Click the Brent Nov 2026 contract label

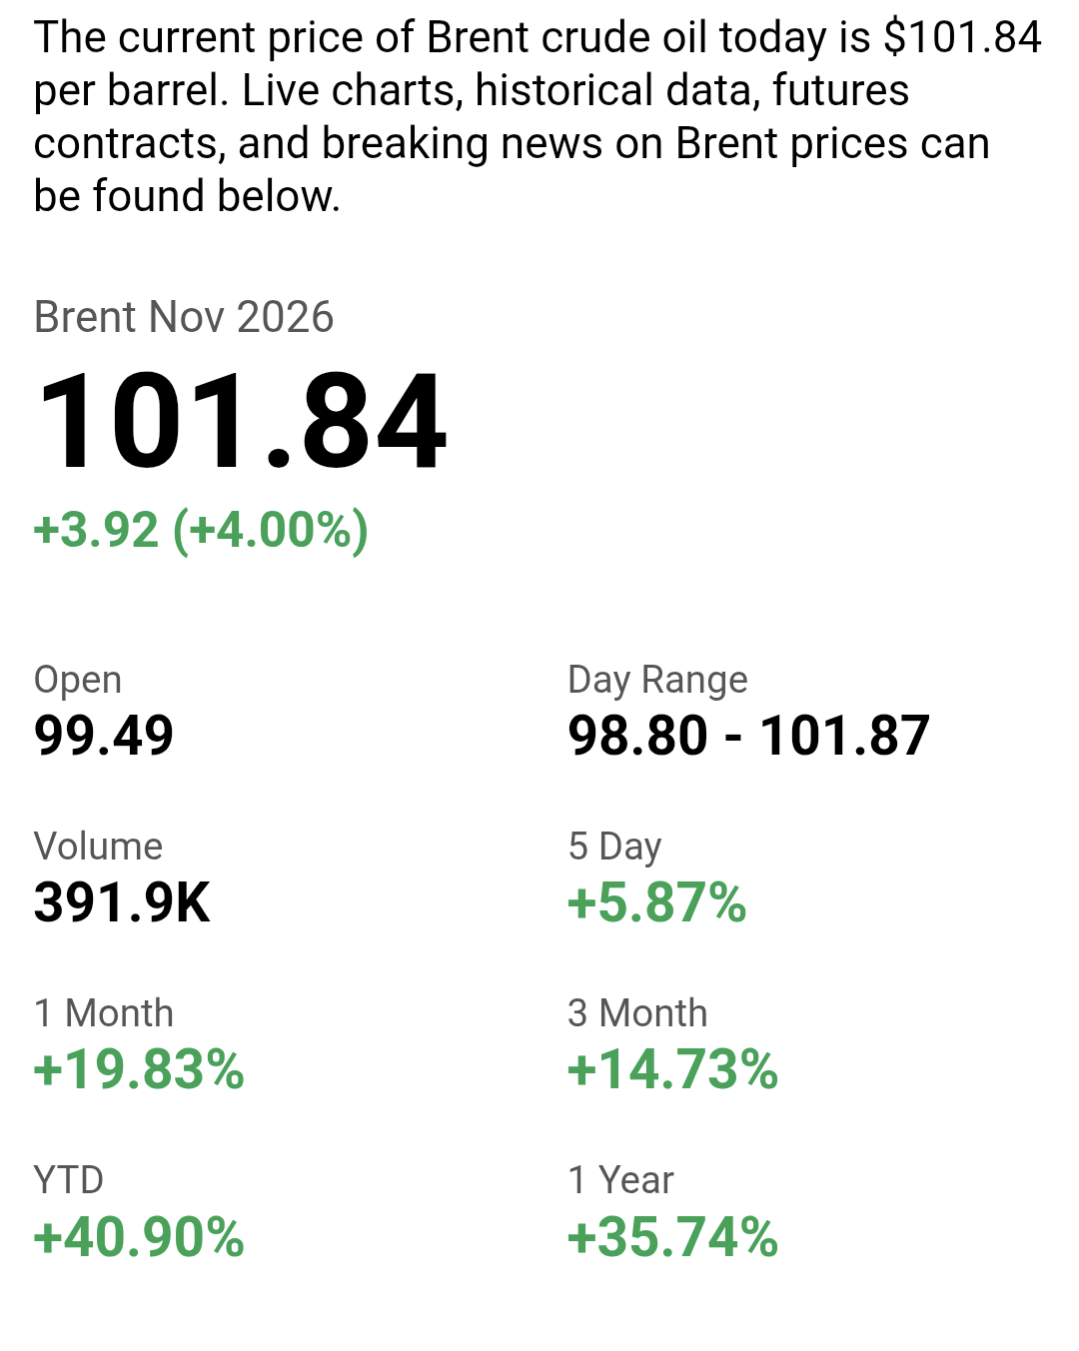(x=184, y=317)
